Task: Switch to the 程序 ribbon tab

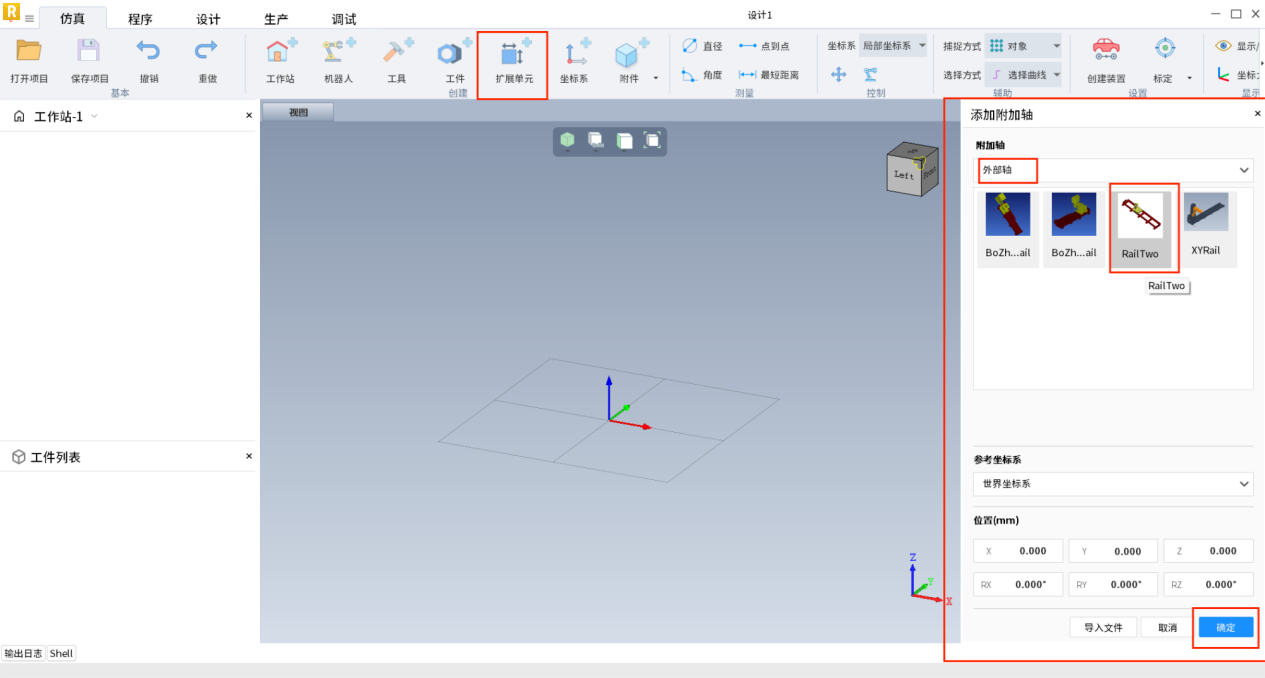Action: [140, 19]
